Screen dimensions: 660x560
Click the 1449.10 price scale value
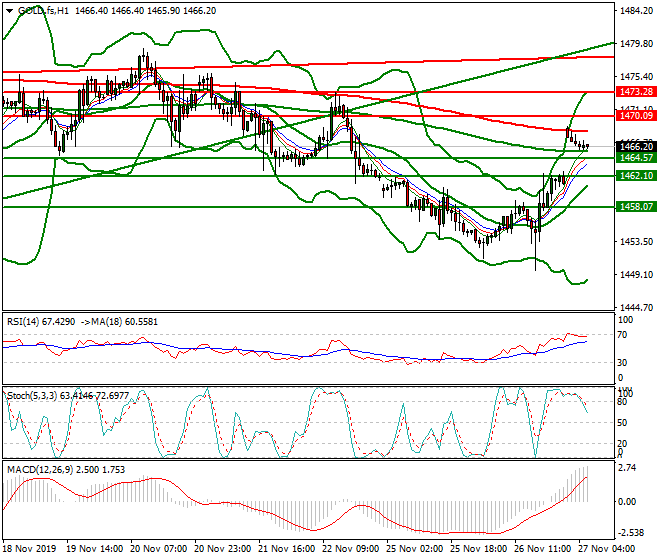coord(636,275)
